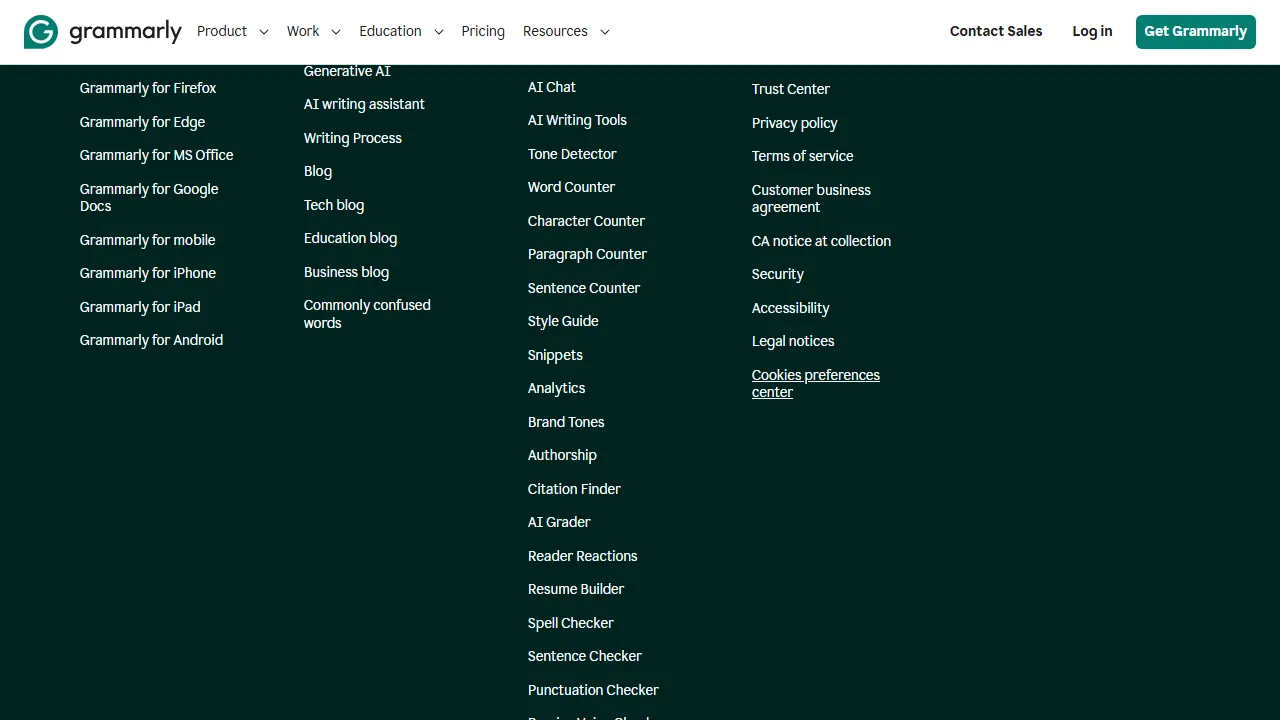The width and height of the screenshot is (1280, 720).
Task: Open the Product navigation item
Action: [x=222, y=31]
